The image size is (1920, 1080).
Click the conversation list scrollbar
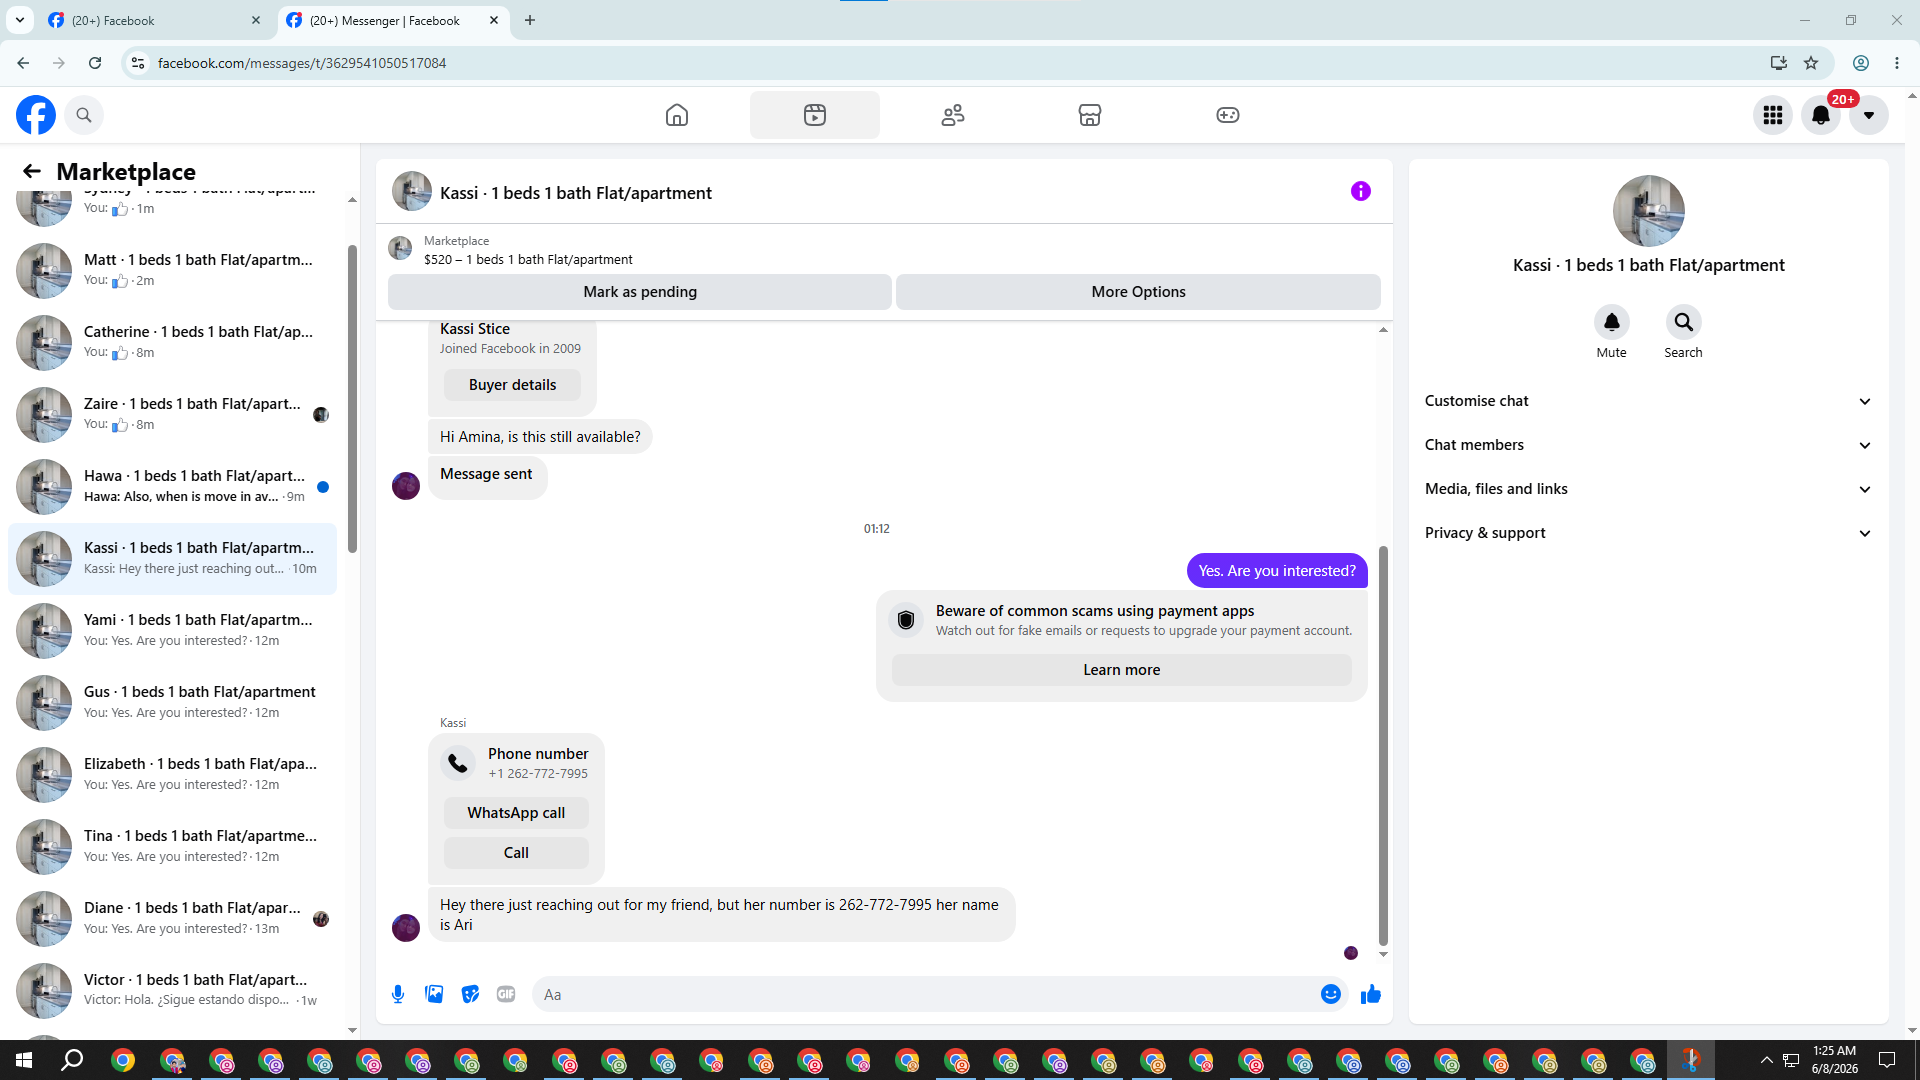tap(352, 398)
